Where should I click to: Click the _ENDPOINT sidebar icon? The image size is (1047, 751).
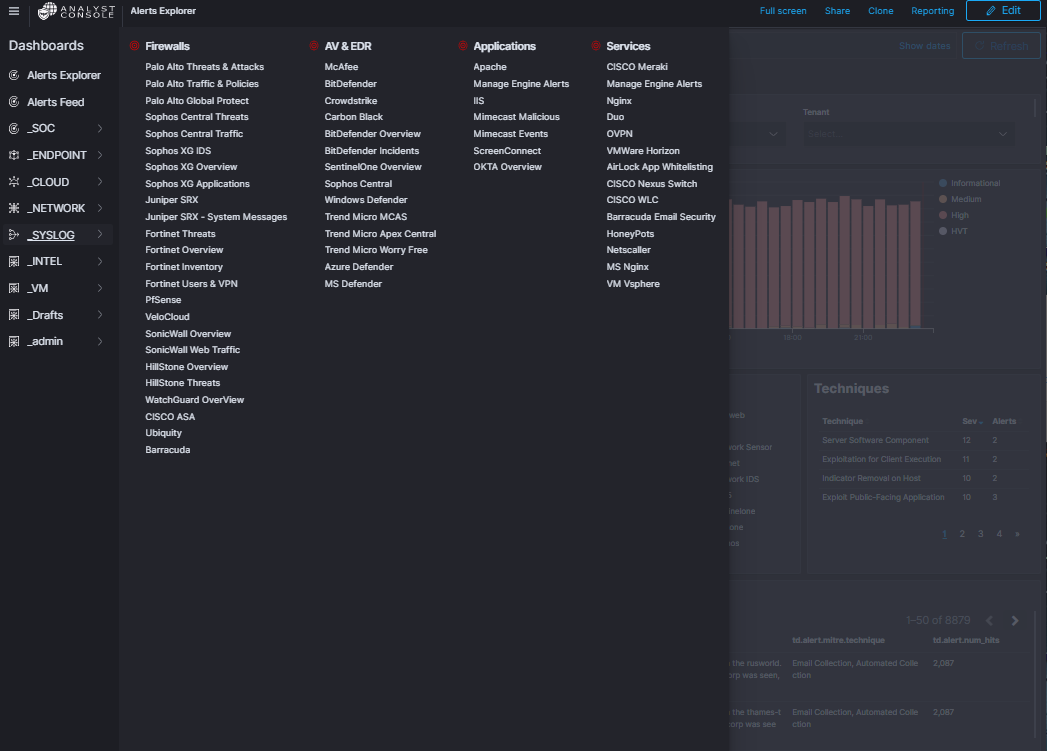(x=13, y=155)
